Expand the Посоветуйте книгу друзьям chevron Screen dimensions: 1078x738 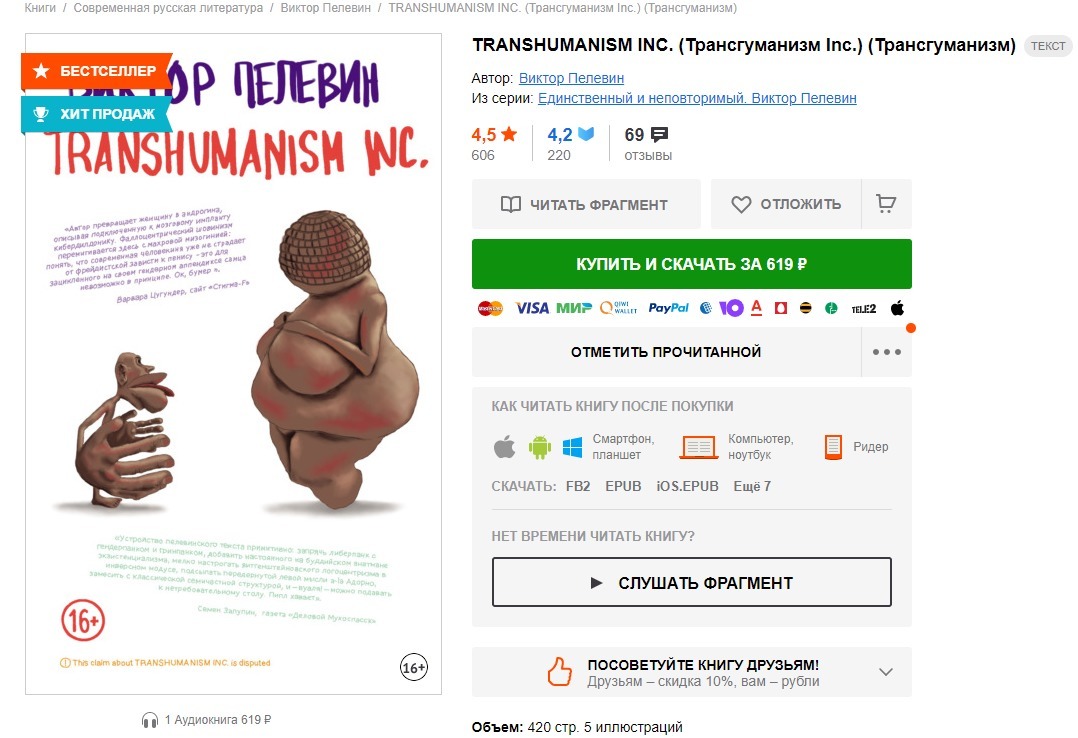click(886, 672)
